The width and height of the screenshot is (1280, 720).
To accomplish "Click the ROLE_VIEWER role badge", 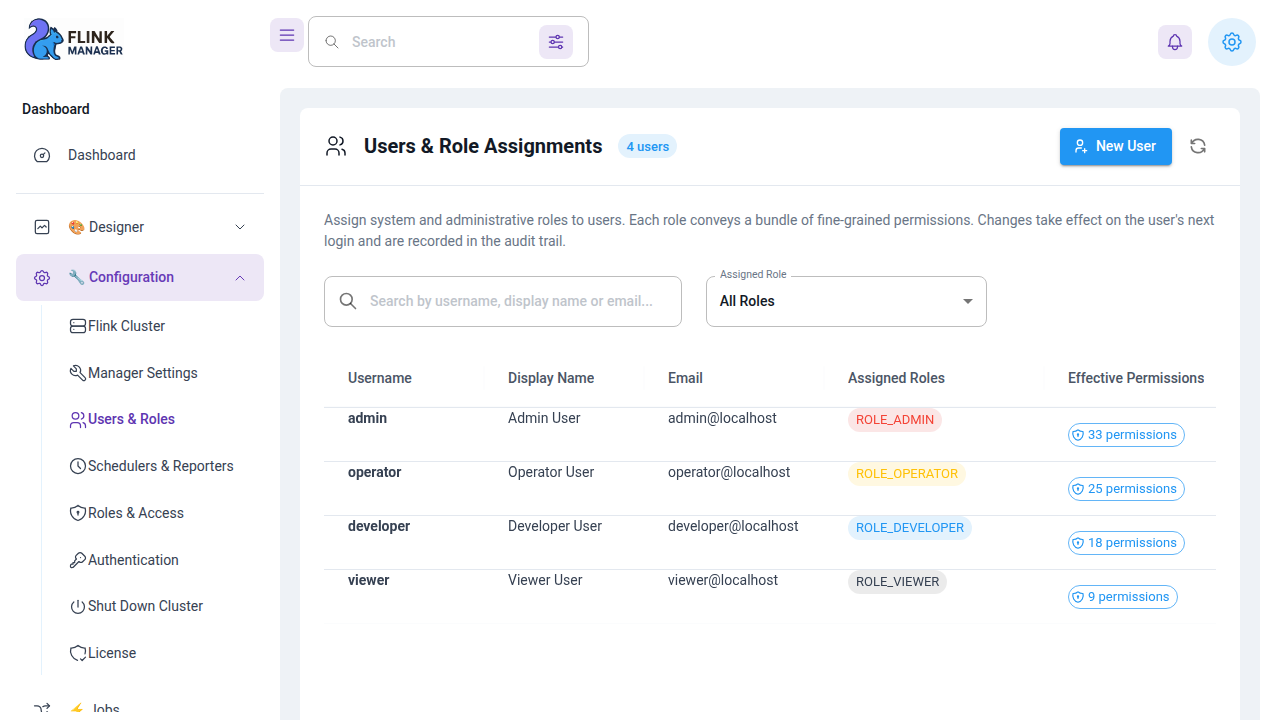I will click(898, 582).
